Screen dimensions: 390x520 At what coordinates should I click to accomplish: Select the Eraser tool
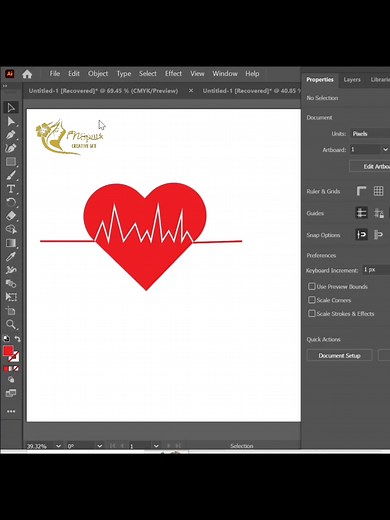(x=11, y=216)
